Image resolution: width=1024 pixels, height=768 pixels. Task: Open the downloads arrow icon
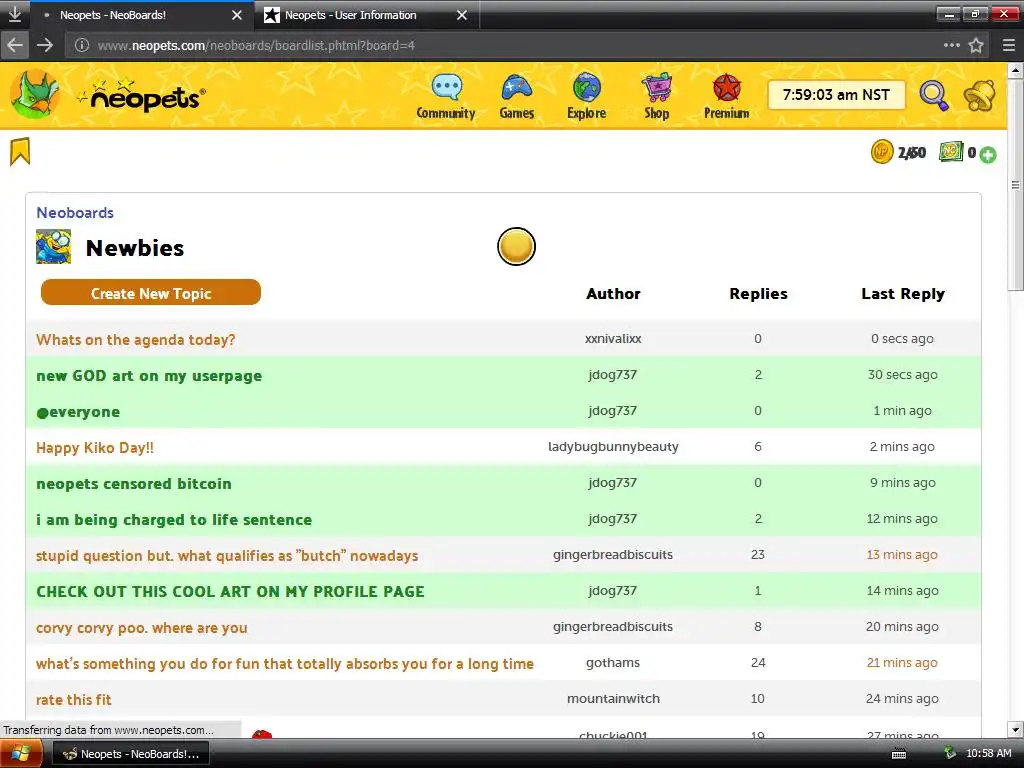pyautogui.click(x=14, y=14)
